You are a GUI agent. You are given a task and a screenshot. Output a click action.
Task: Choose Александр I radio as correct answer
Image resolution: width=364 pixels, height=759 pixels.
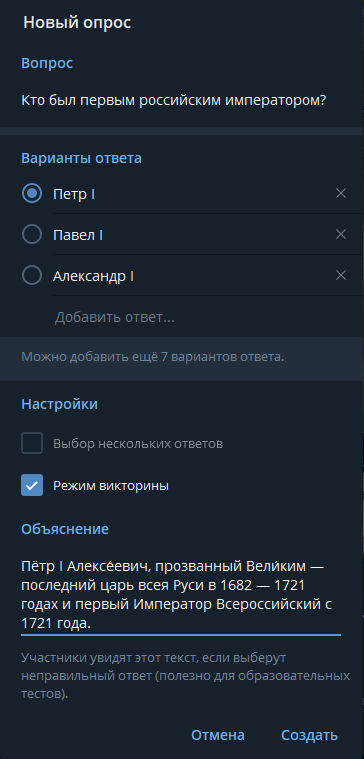click(32, 275)
